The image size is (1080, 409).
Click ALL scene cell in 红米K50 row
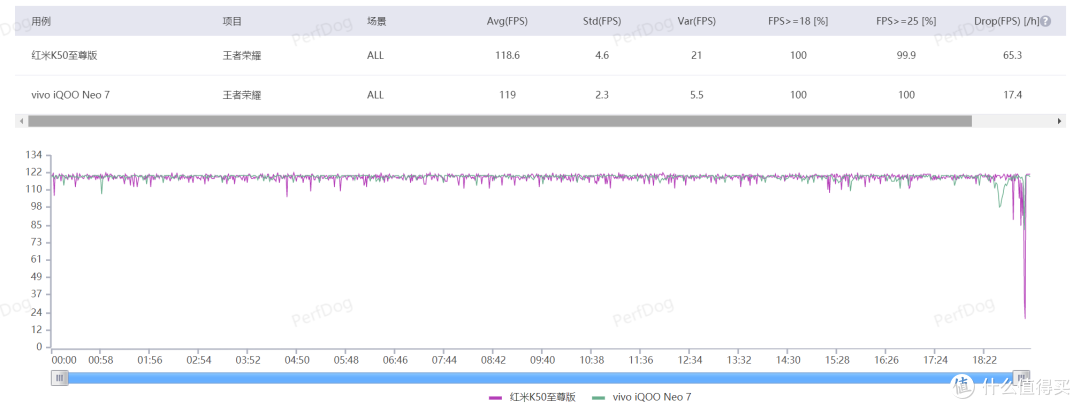coord(375,55)
